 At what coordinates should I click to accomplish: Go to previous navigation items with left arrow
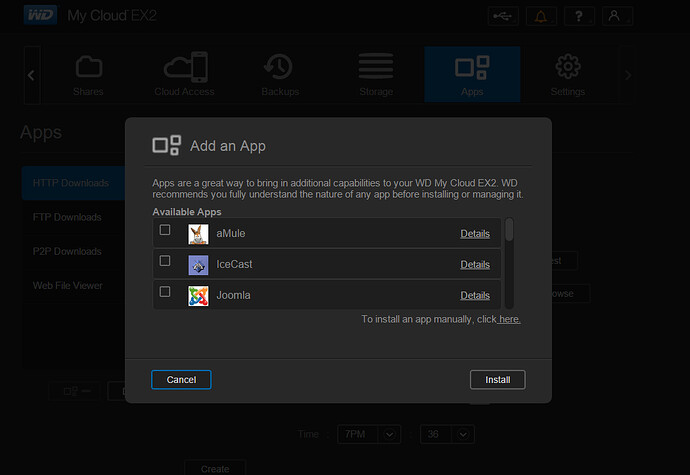click(32, 75)
